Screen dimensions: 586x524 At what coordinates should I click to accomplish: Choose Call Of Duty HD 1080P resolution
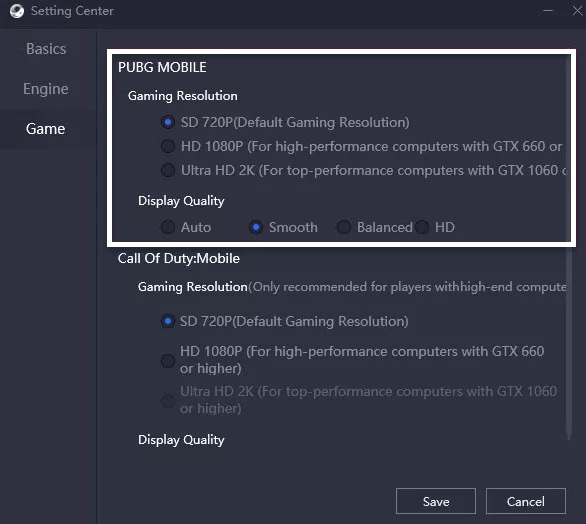(x=168, y=361)
